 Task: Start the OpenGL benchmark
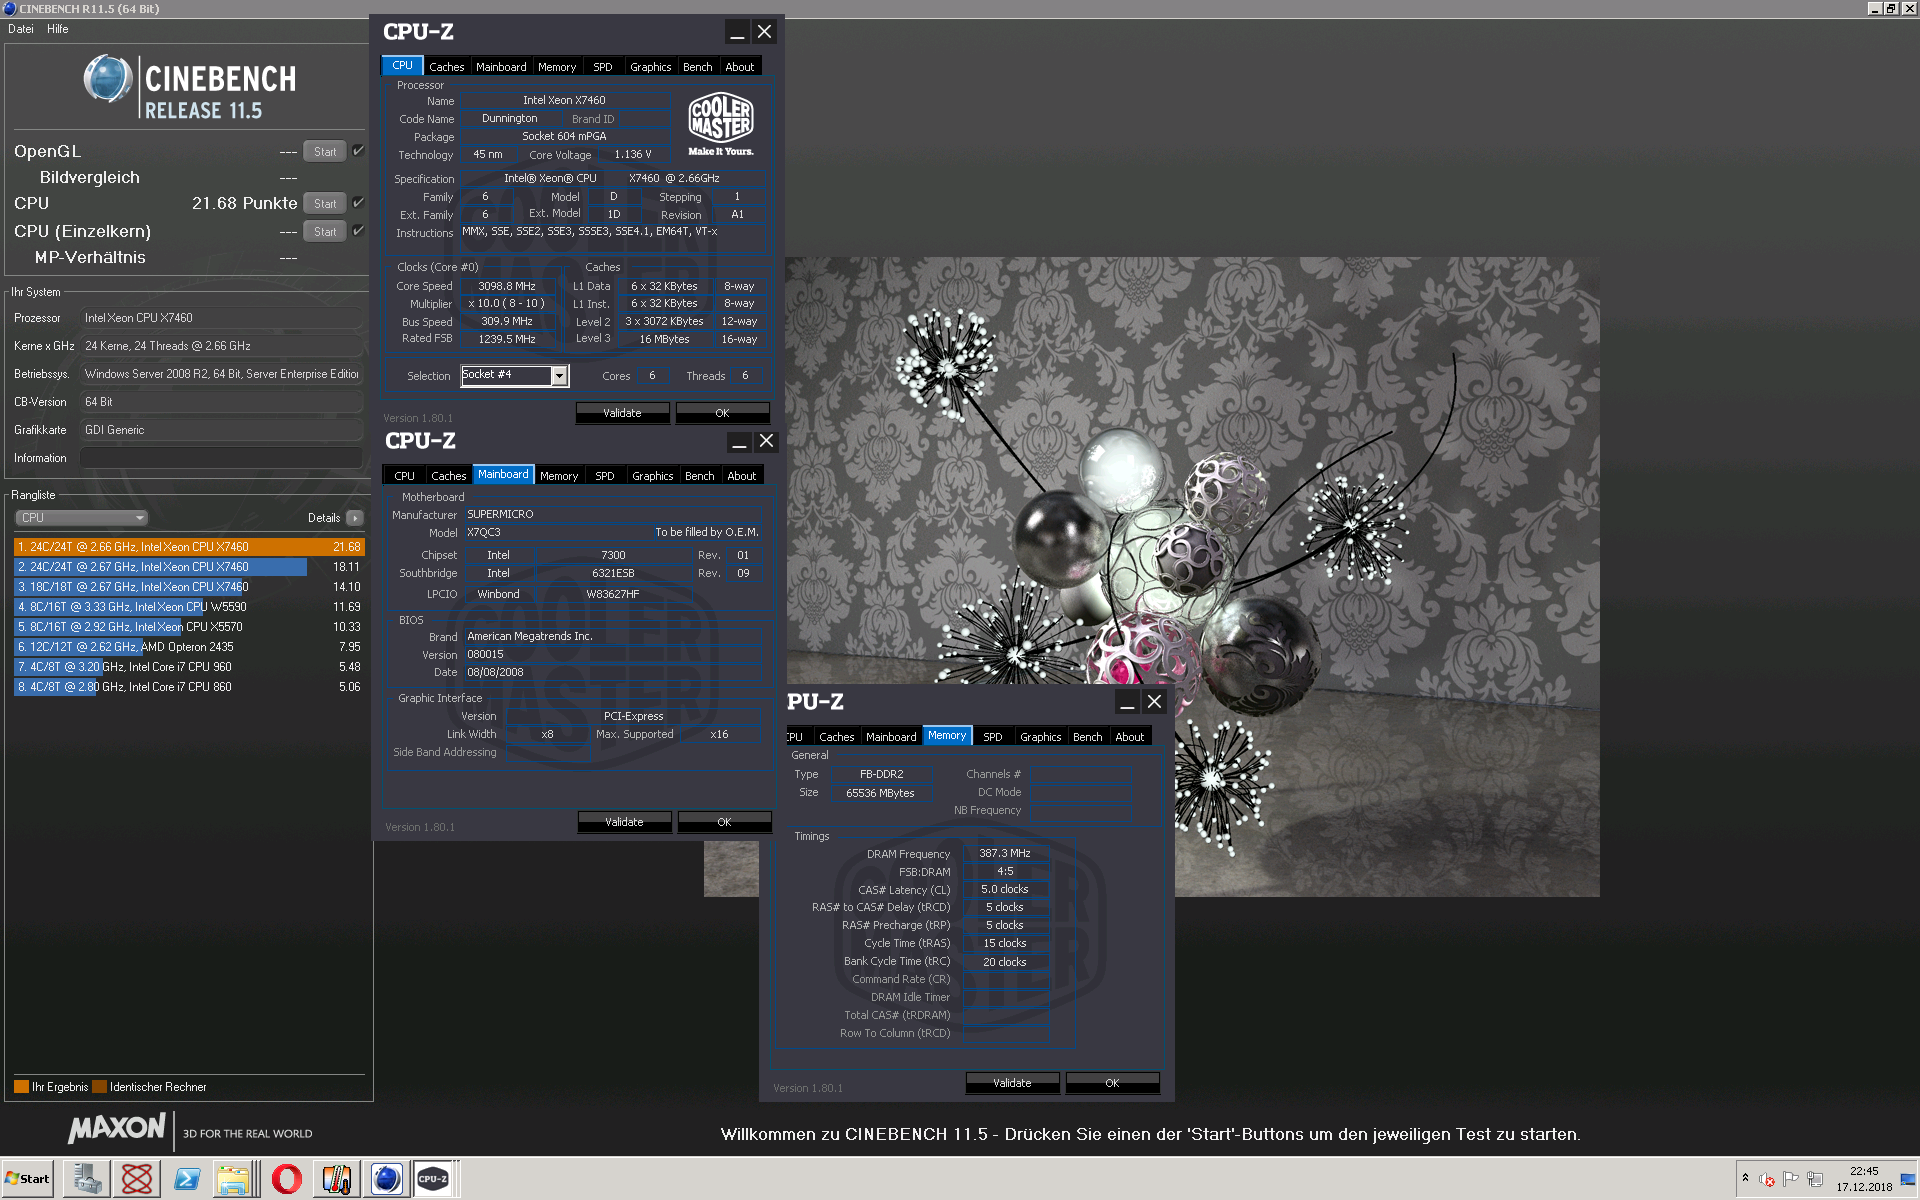tap(325, 152)
